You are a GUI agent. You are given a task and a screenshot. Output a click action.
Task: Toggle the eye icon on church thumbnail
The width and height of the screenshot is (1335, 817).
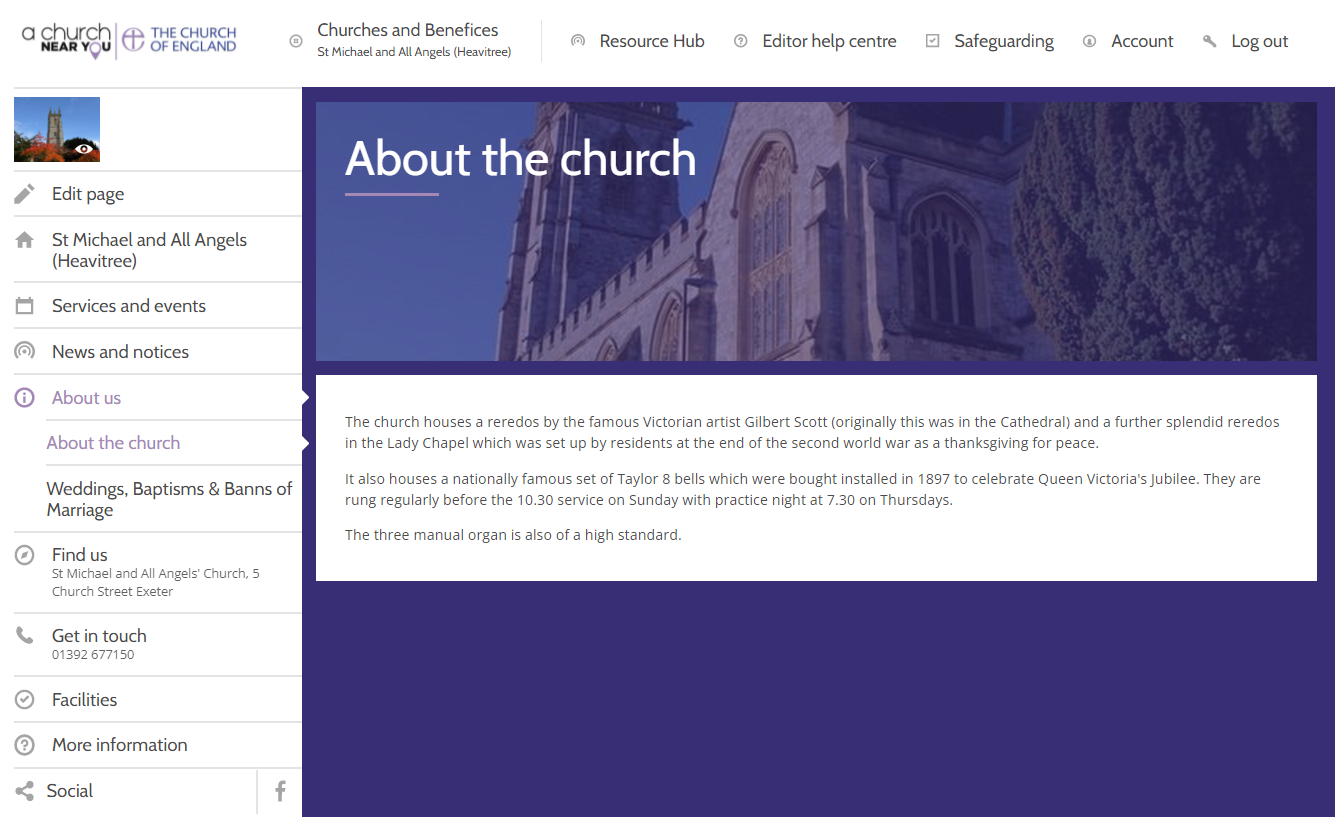(x=84, y=149)
